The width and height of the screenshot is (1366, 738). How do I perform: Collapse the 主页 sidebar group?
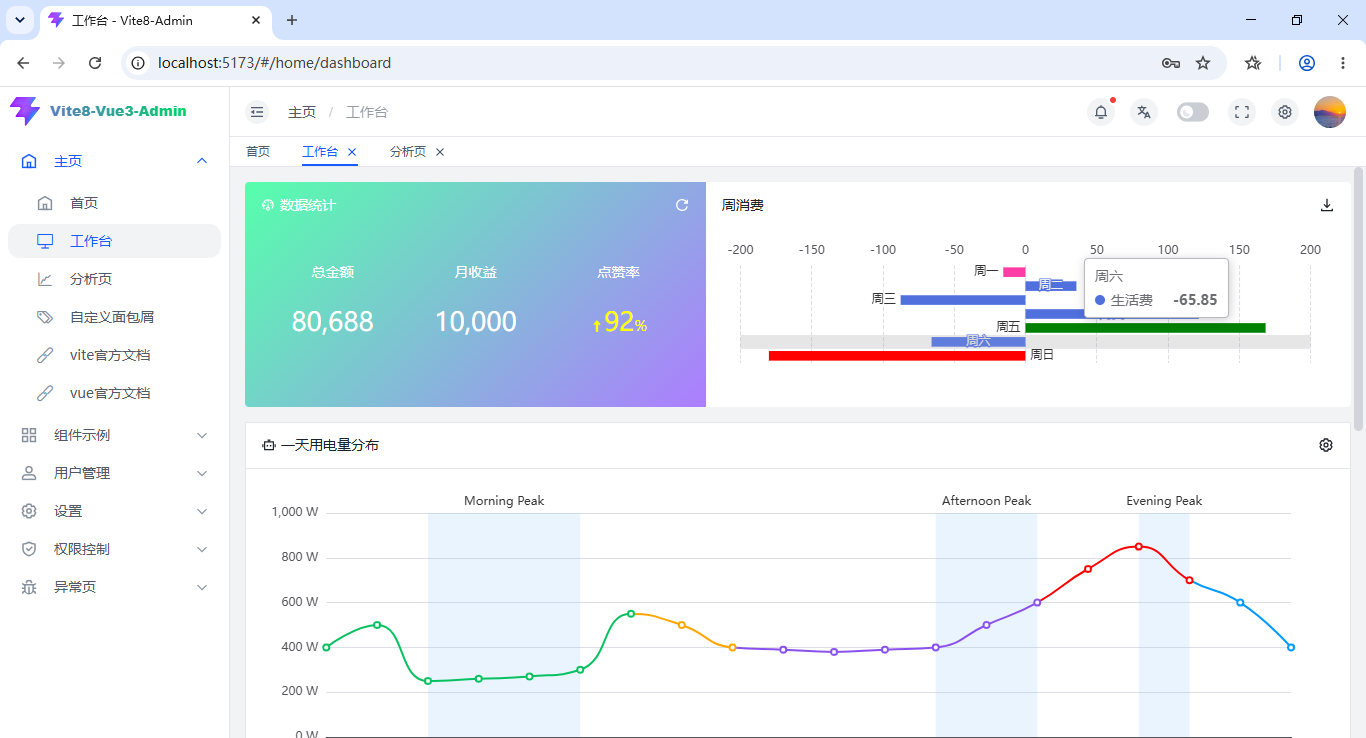click(114, 161)
